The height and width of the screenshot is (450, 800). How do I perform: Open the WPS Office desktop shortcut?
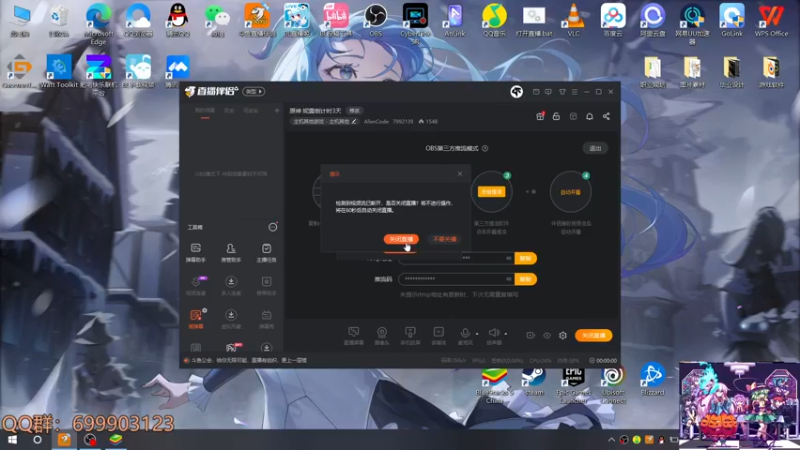771,20
